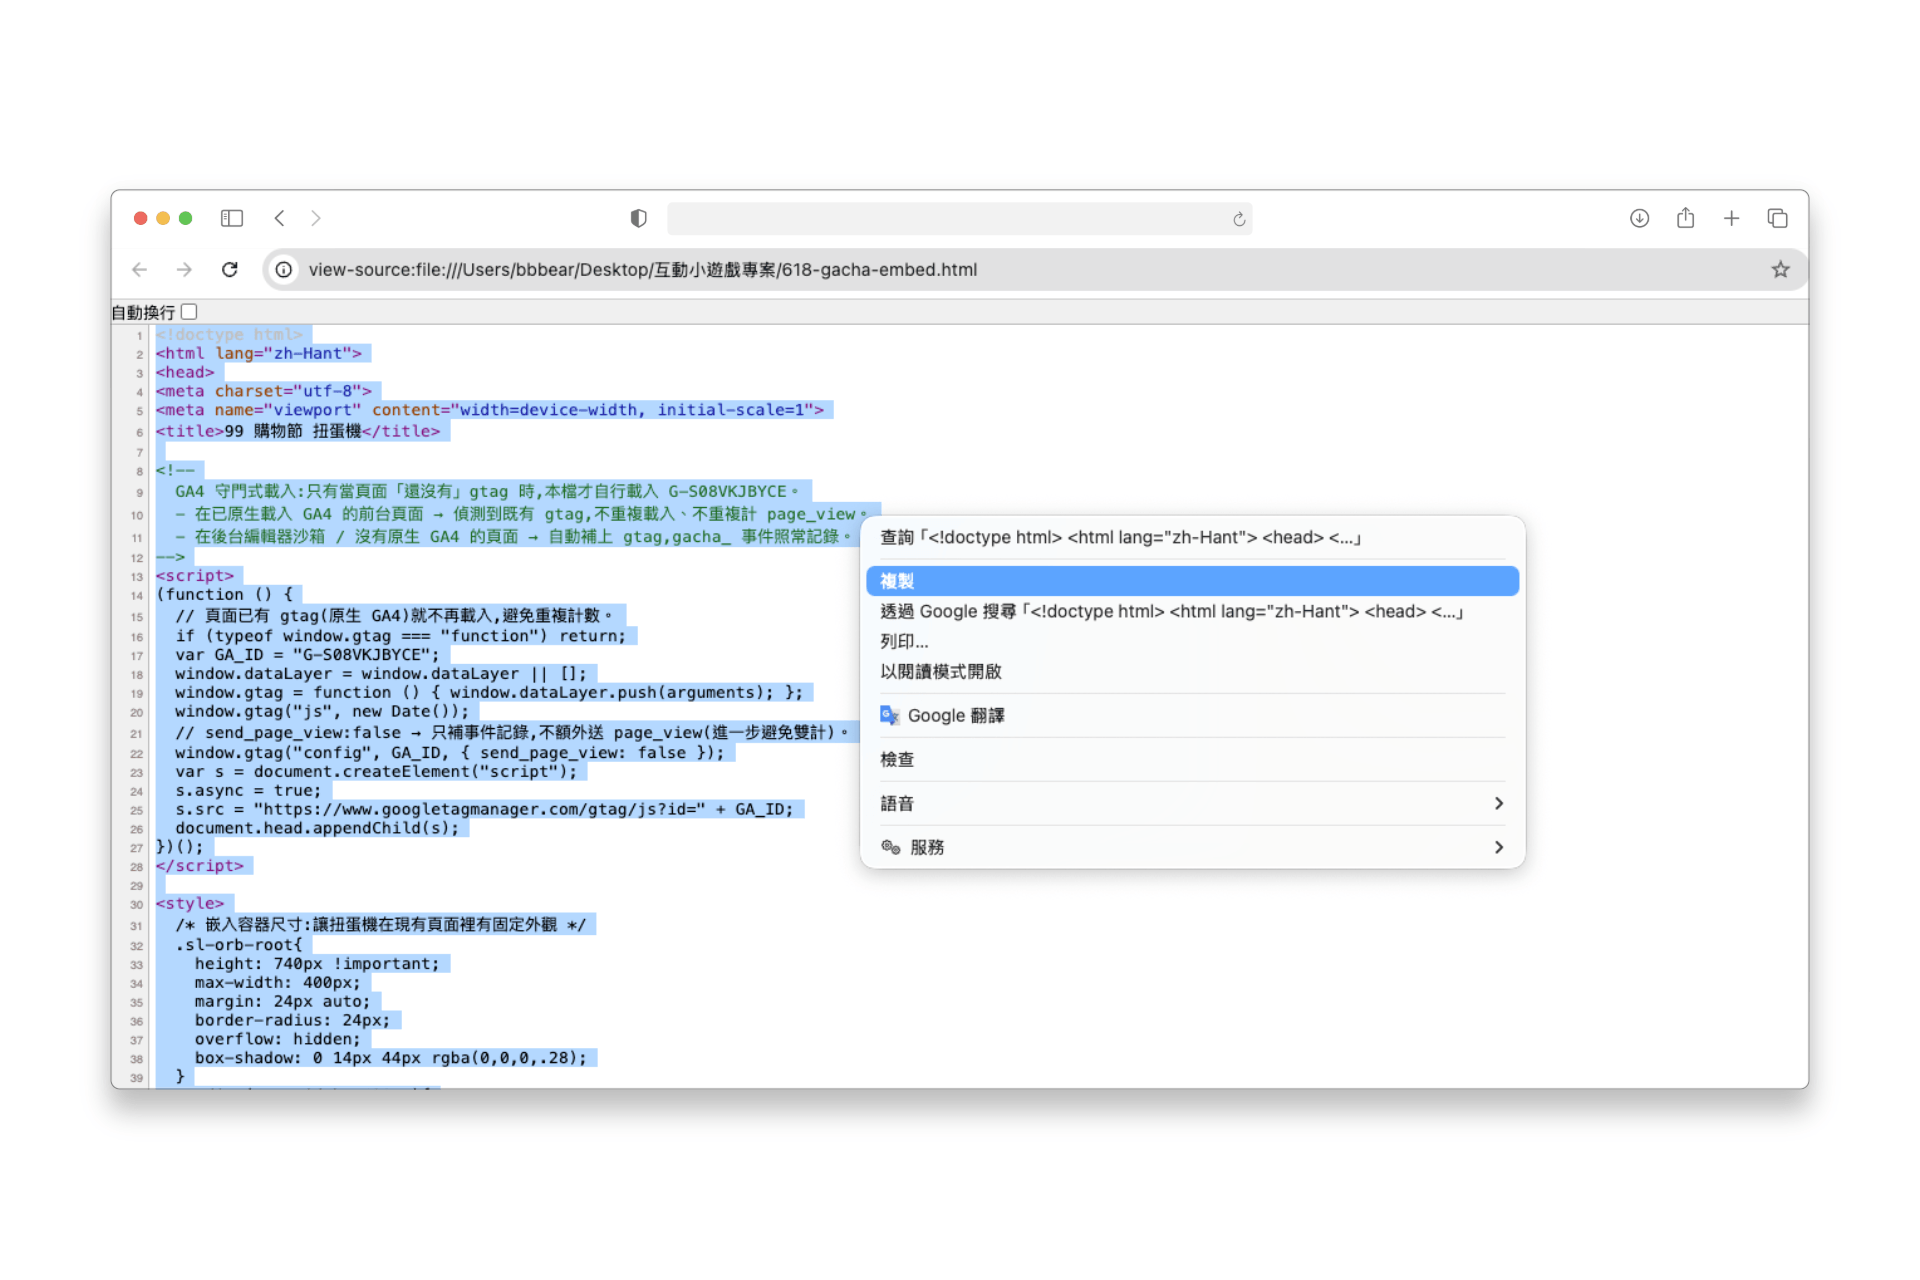The height and width of the screenshot is (1280, 1920).
Task: Expand the 語音 submenu
Action: pyautogui.click(x=1192, y=803)
